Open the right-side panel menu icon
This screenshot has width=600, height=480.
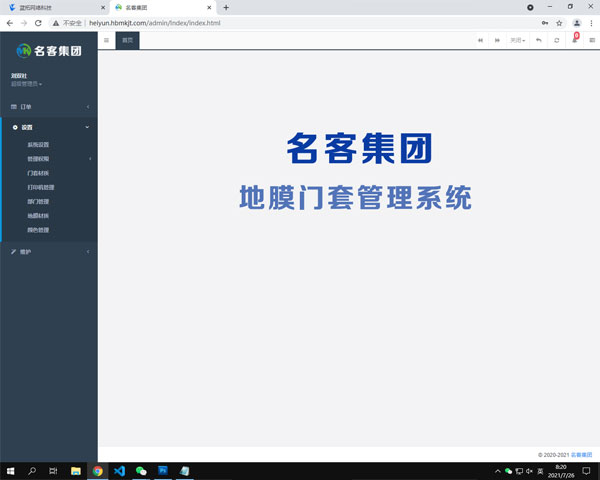click(591, 40)
